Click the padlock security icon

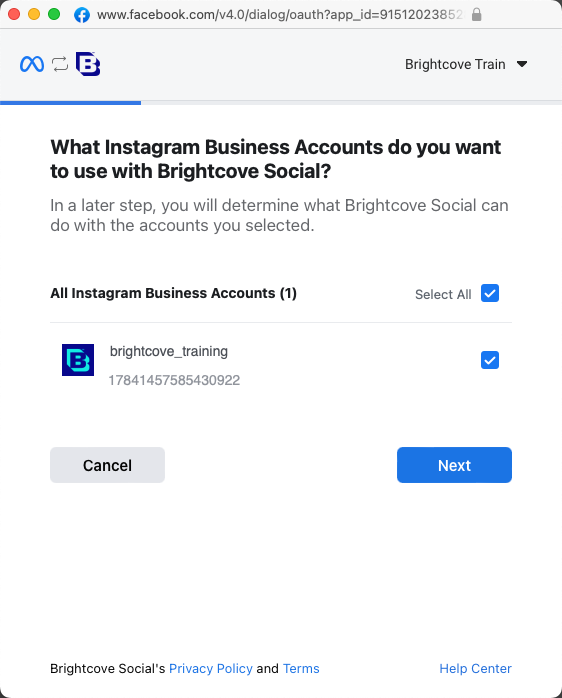coord(476,15)
